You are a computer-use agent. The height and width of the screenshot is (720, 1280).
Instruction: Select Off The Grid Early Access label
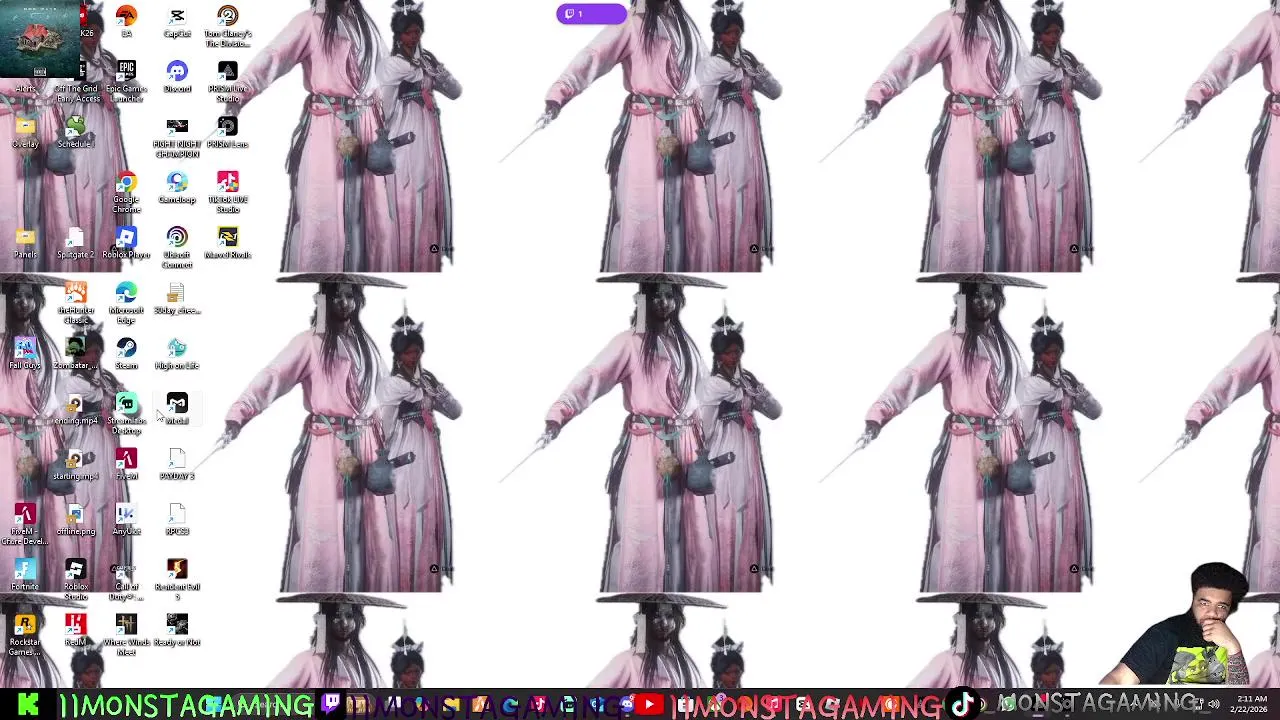(x=77, y=93)
